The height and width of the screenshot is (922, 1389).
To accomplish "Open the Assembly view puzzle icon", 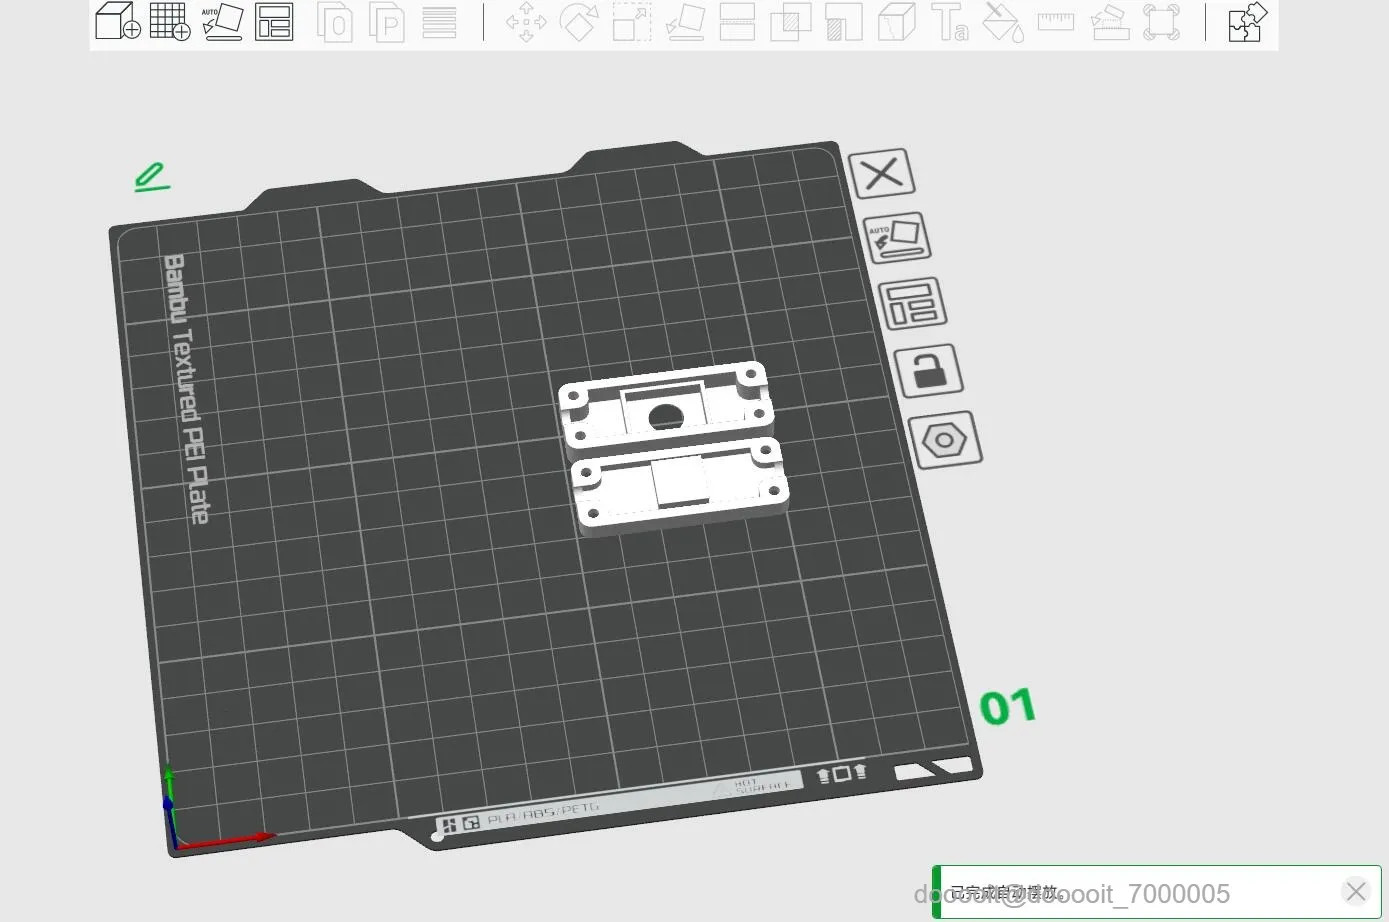I will [1247, 22].
